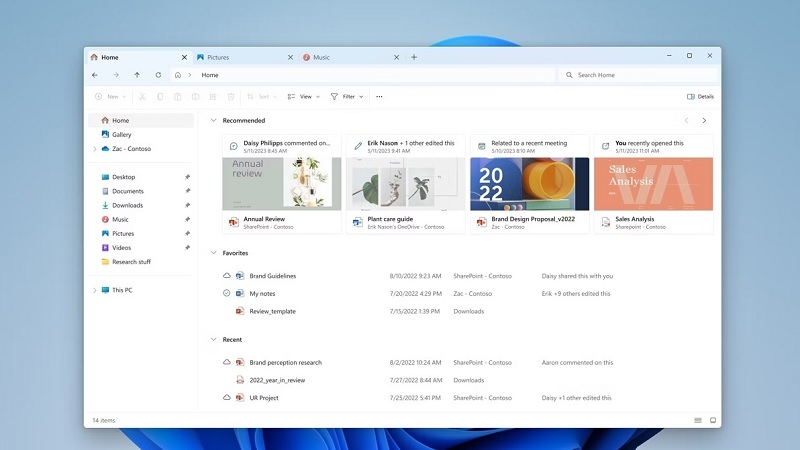The image size is (800, 450).
Task: Go up one folder level
Action: tap(137, 75)
